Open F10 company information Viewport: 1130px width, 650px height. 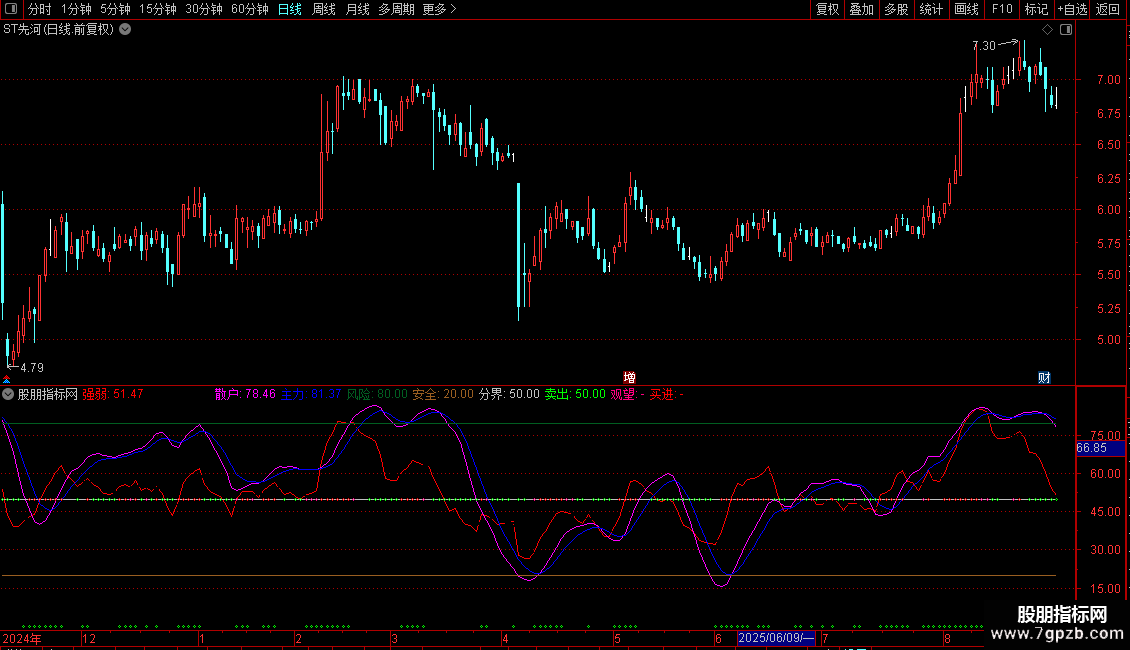(1001, 10)
